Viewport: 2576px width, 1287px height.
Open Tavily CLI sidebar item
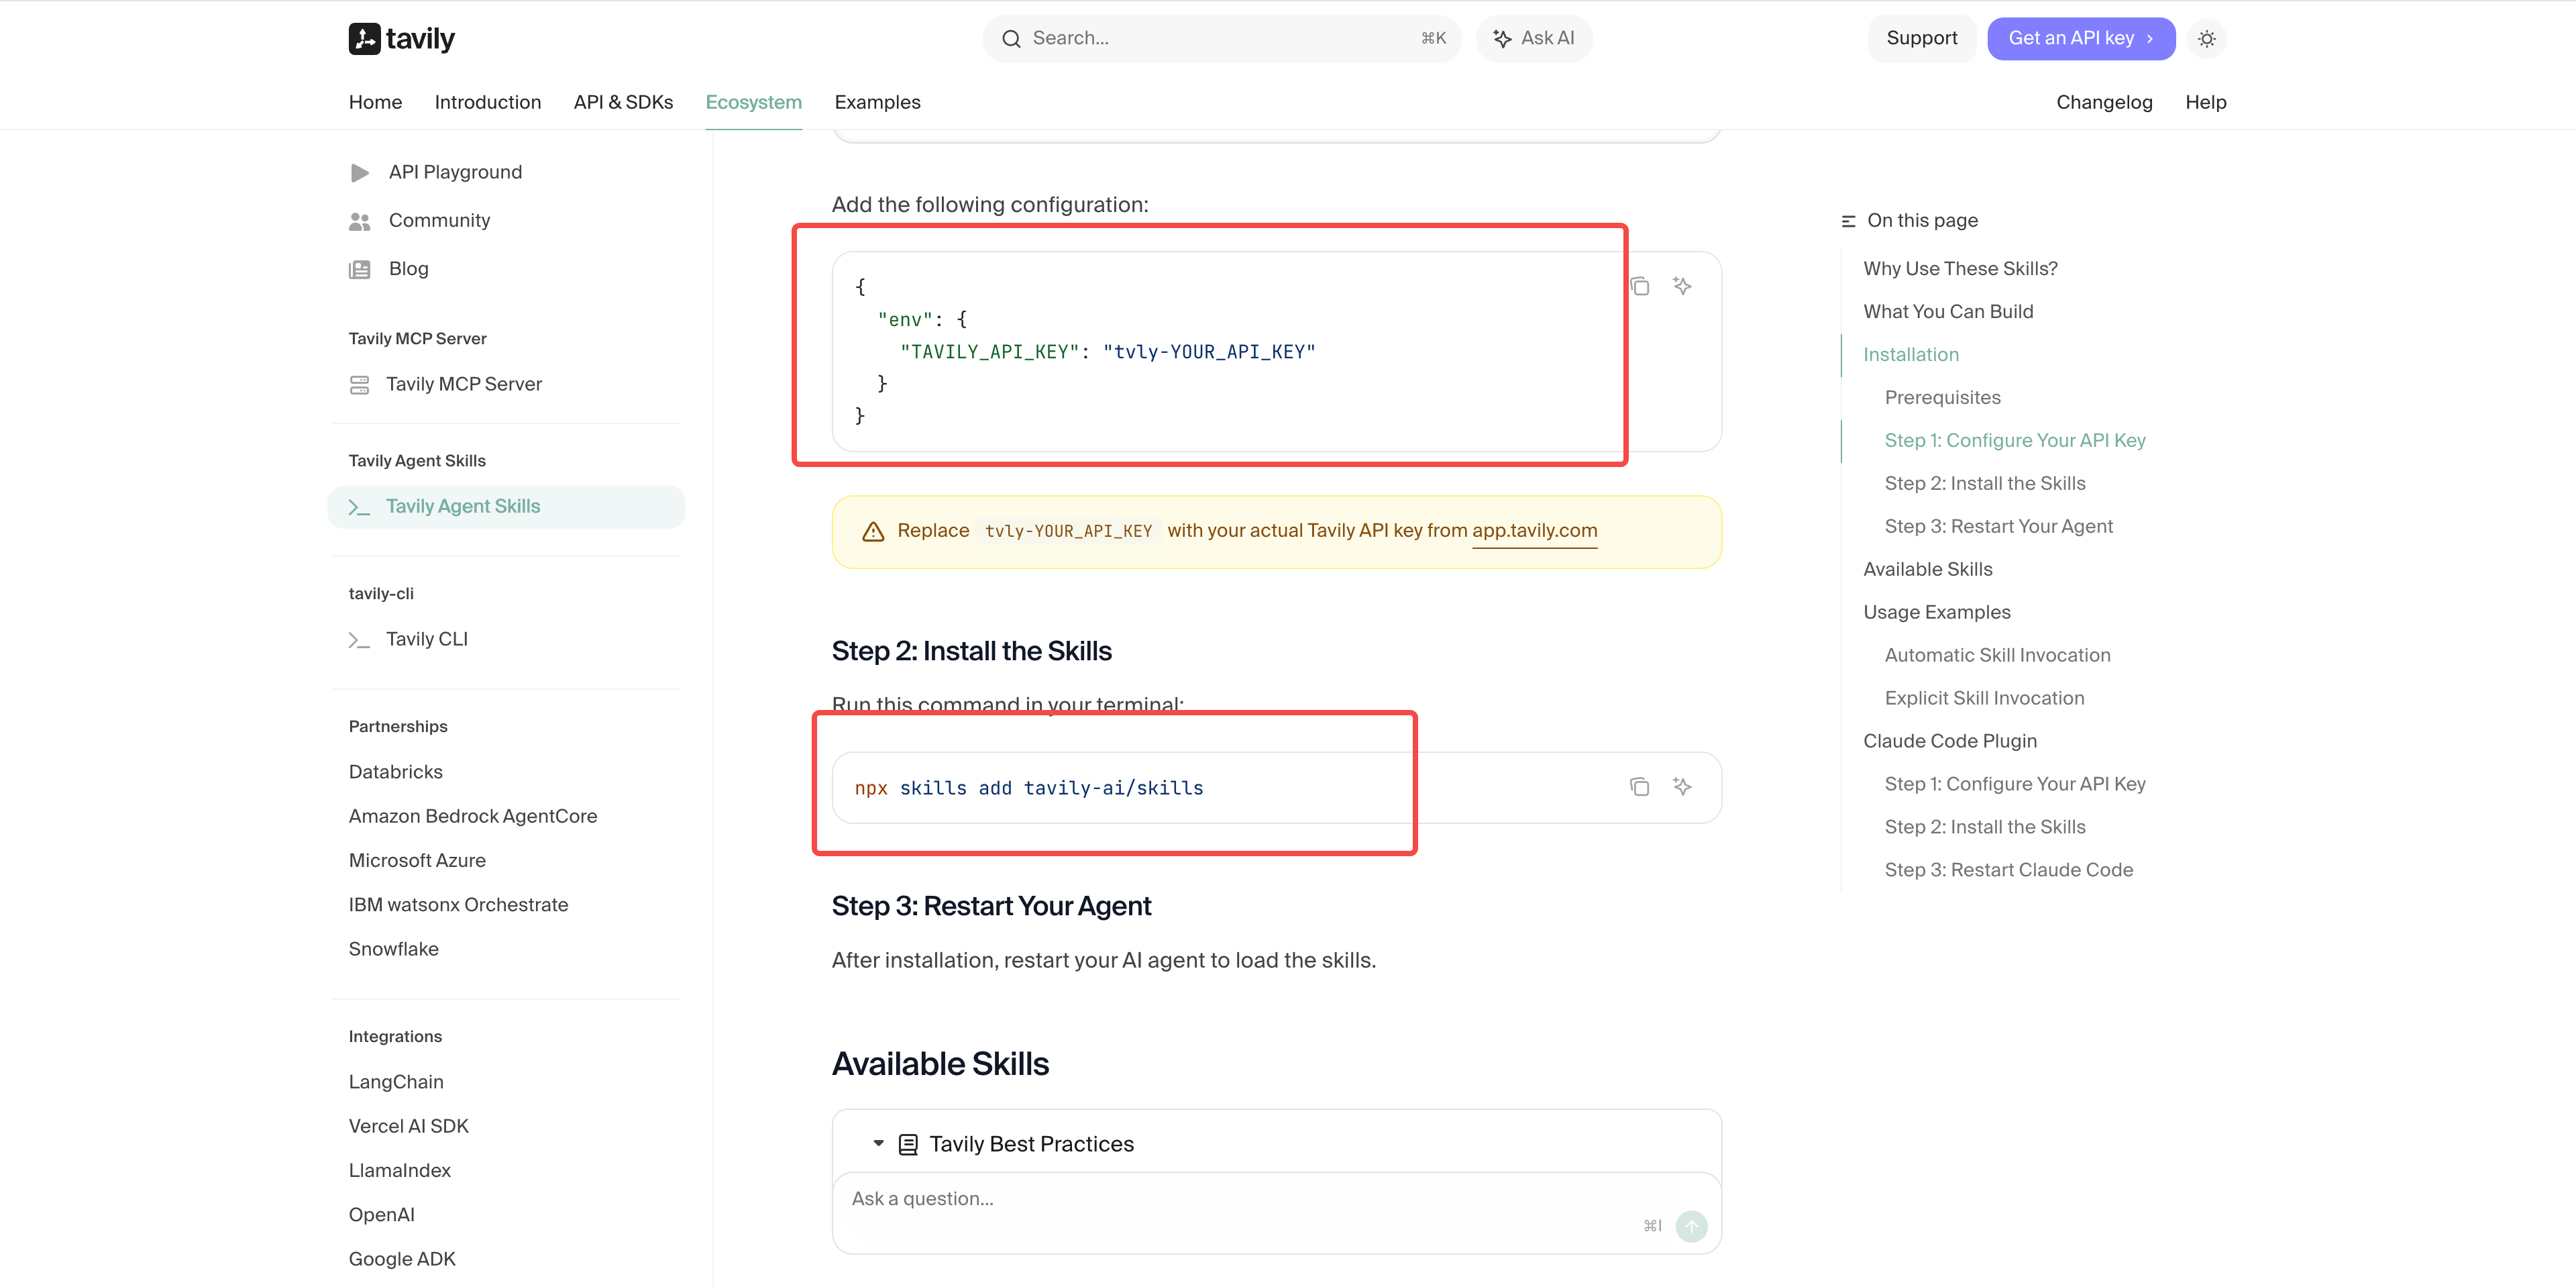(426, 639)
